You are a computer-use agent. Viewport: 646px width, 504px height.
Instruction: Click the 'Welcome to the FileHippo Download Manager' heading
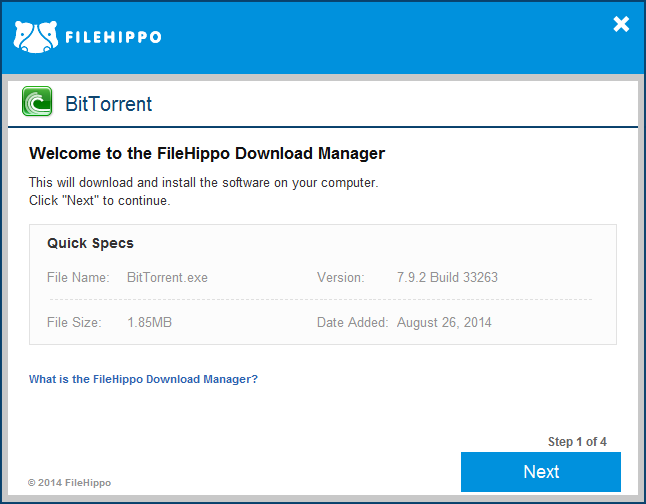[207, 153]
